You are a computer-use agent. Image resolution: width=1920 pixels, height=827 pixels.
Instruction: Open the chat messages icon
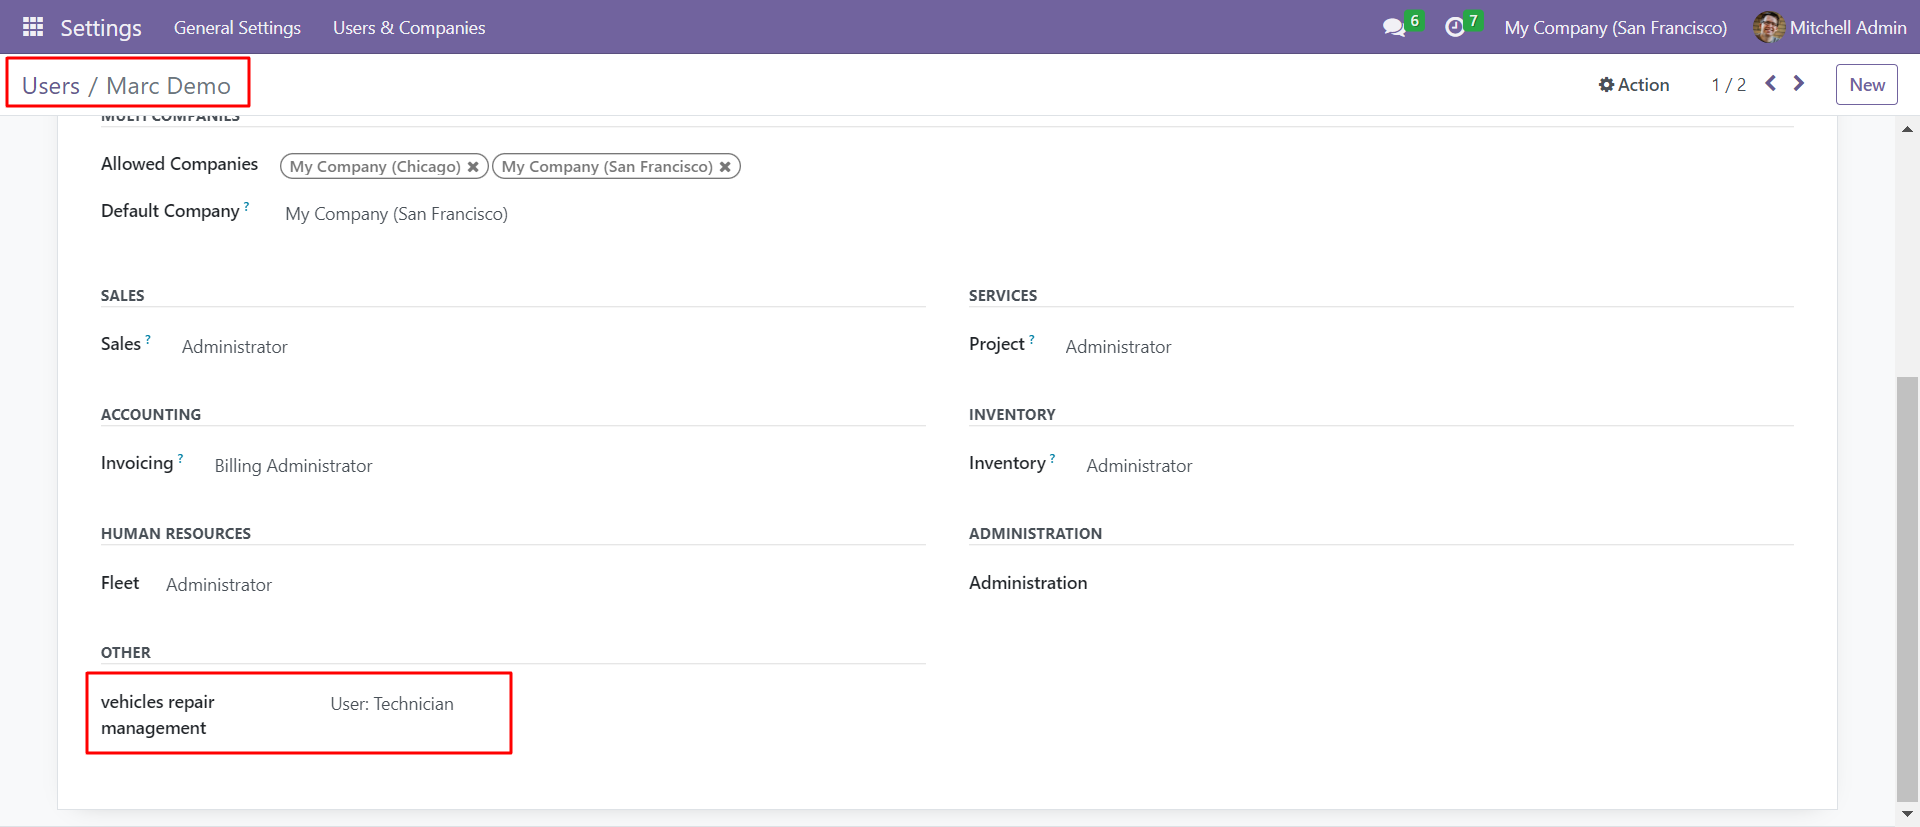click(x=1393, y=28)
